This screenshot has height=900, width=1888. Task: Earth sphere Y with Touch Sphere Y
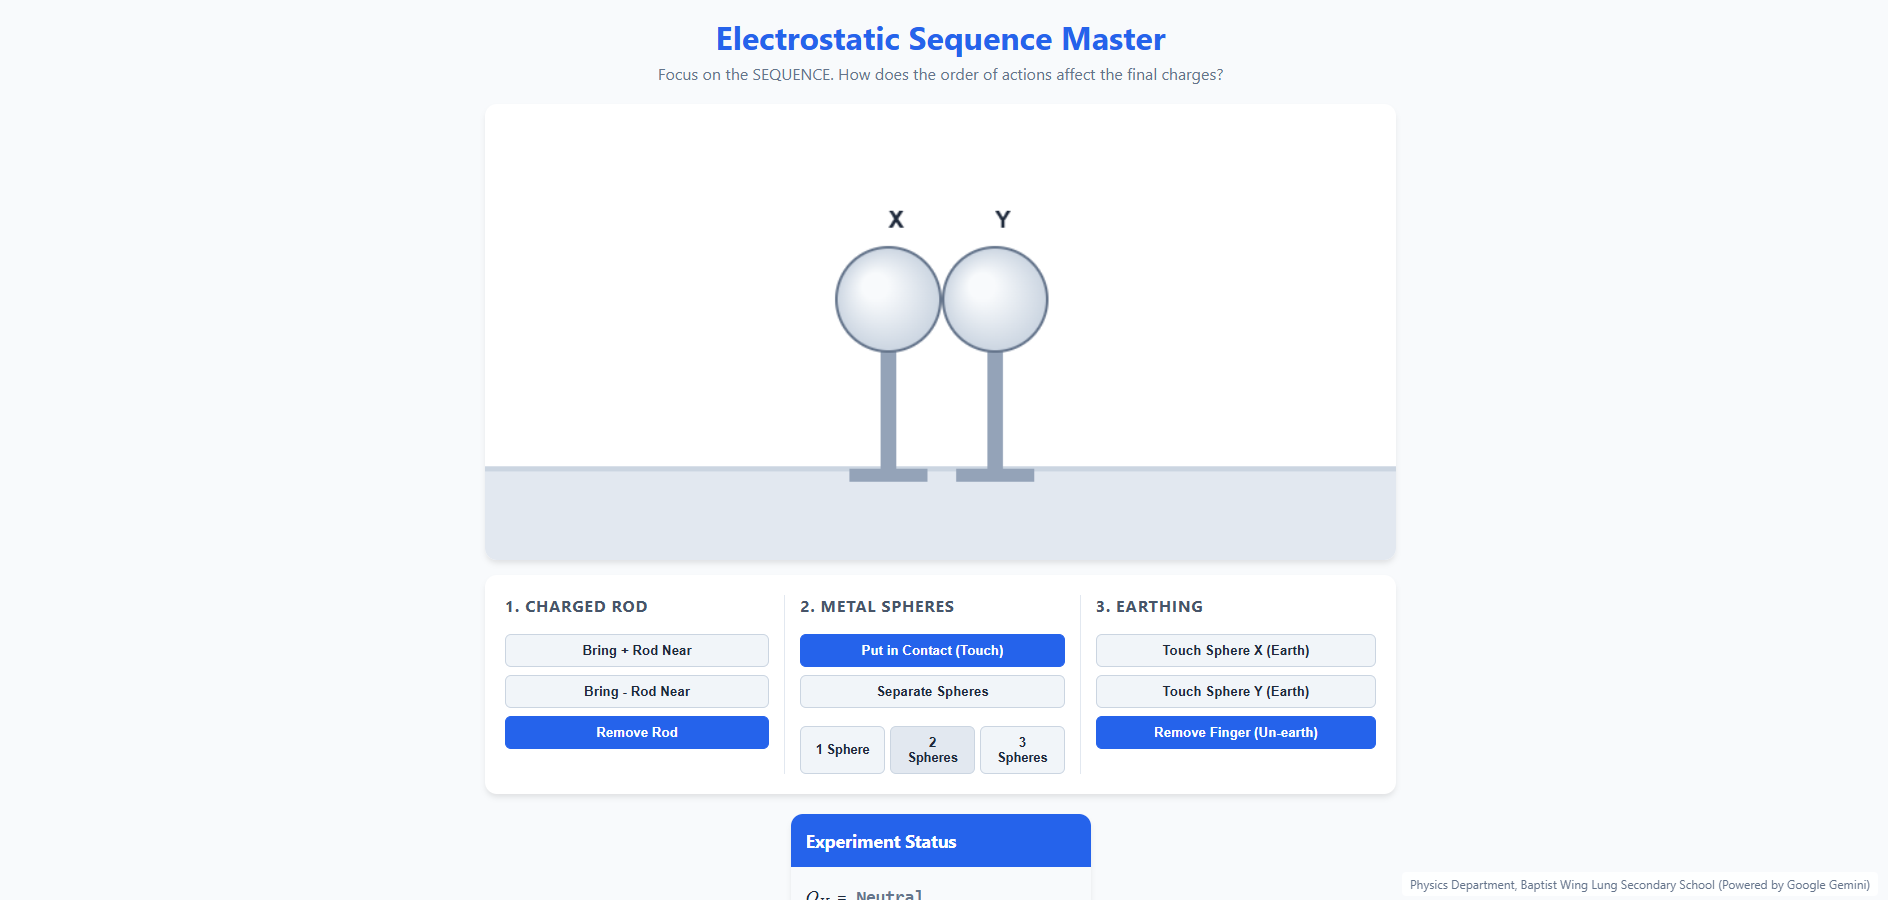point(1236,691)
